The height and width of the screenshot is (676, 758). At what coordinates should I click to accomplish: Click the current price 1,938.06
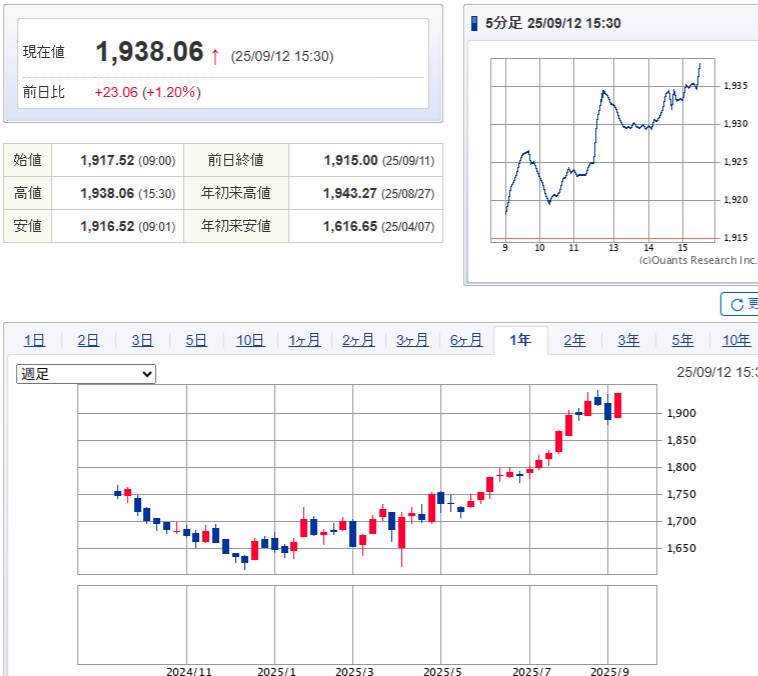point(149,51)
